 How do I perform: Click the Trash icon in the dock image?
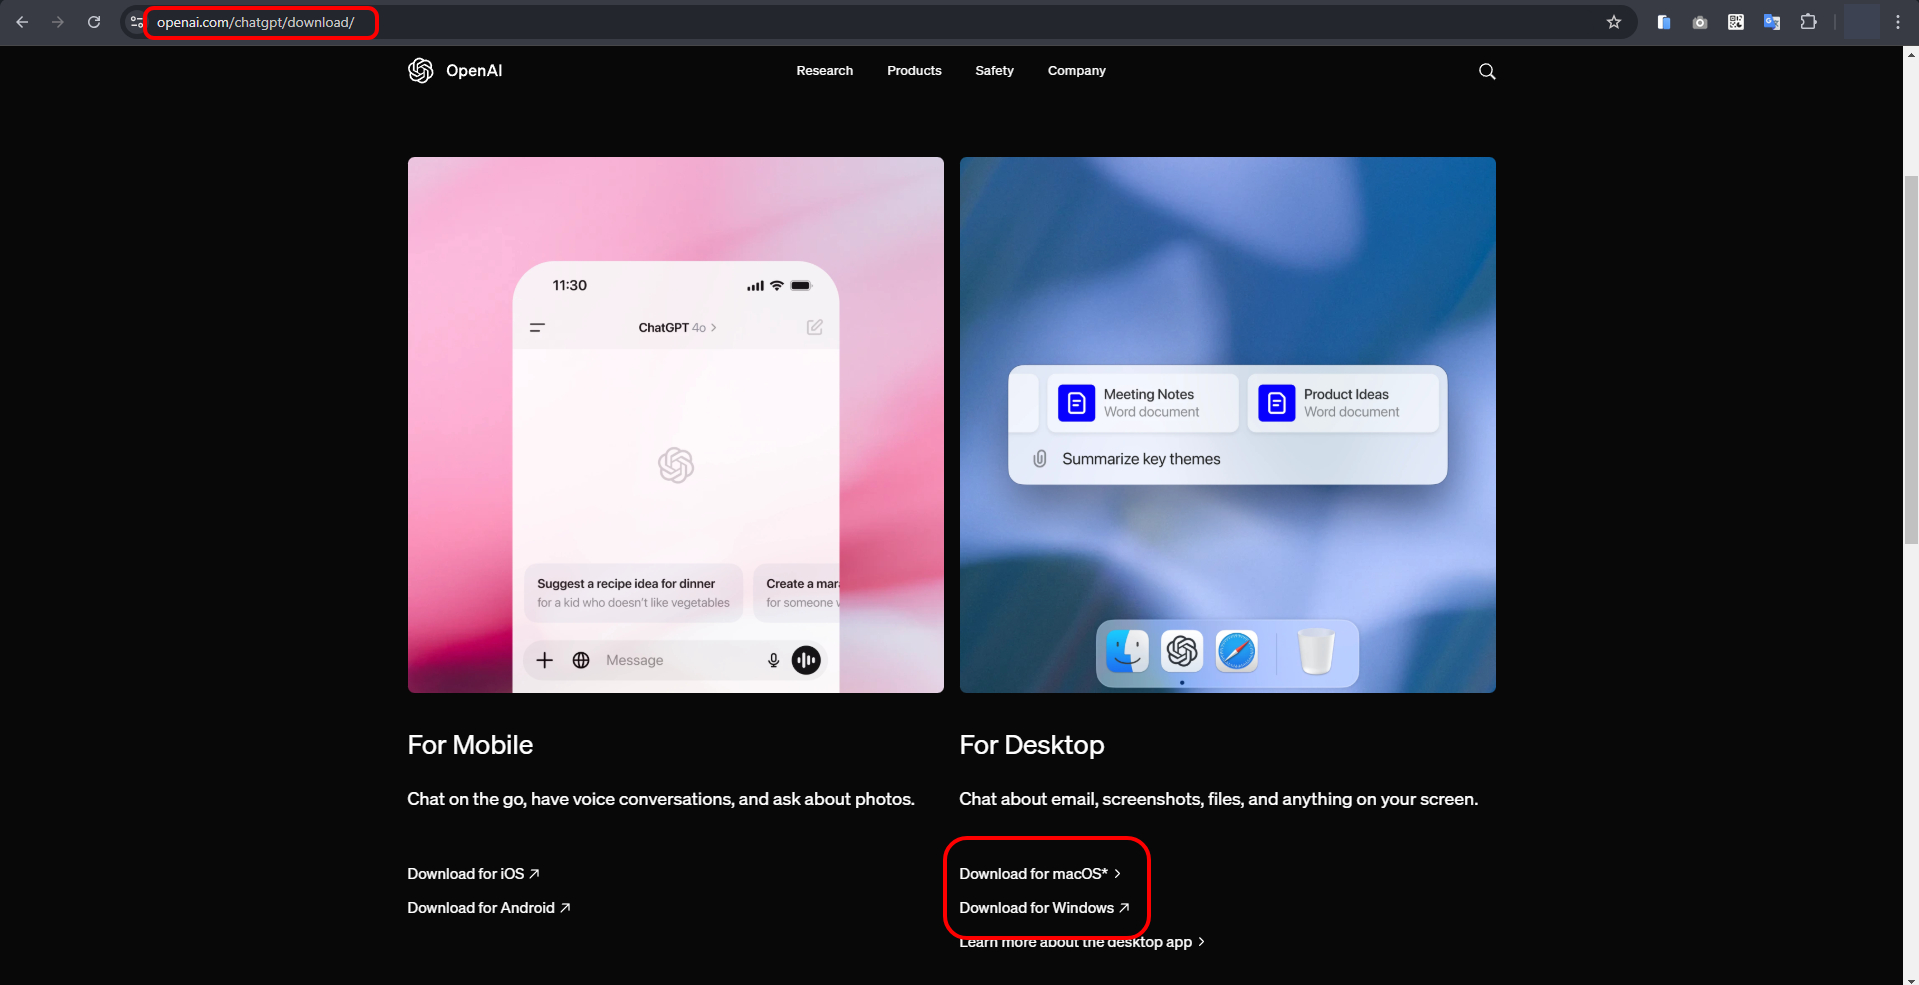pos(1316,651)
